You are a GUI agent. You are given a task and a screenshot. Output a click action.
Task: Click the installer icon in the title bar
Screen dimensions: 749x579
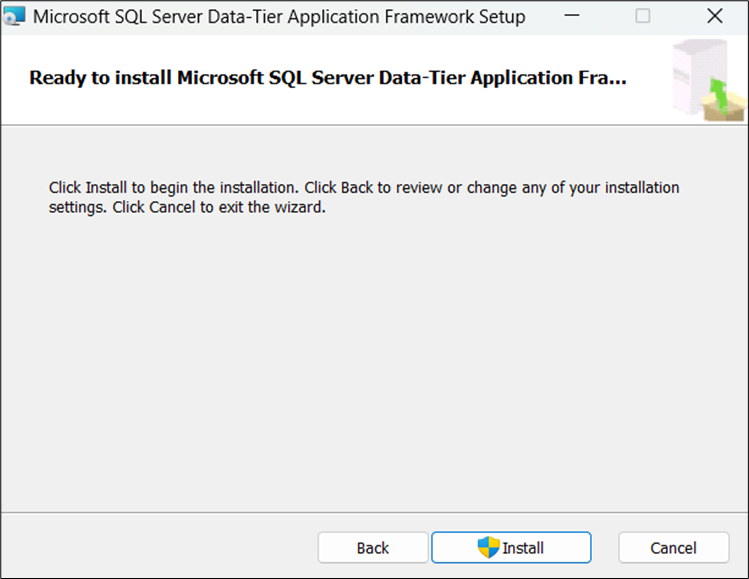click(x=17, y=17)
